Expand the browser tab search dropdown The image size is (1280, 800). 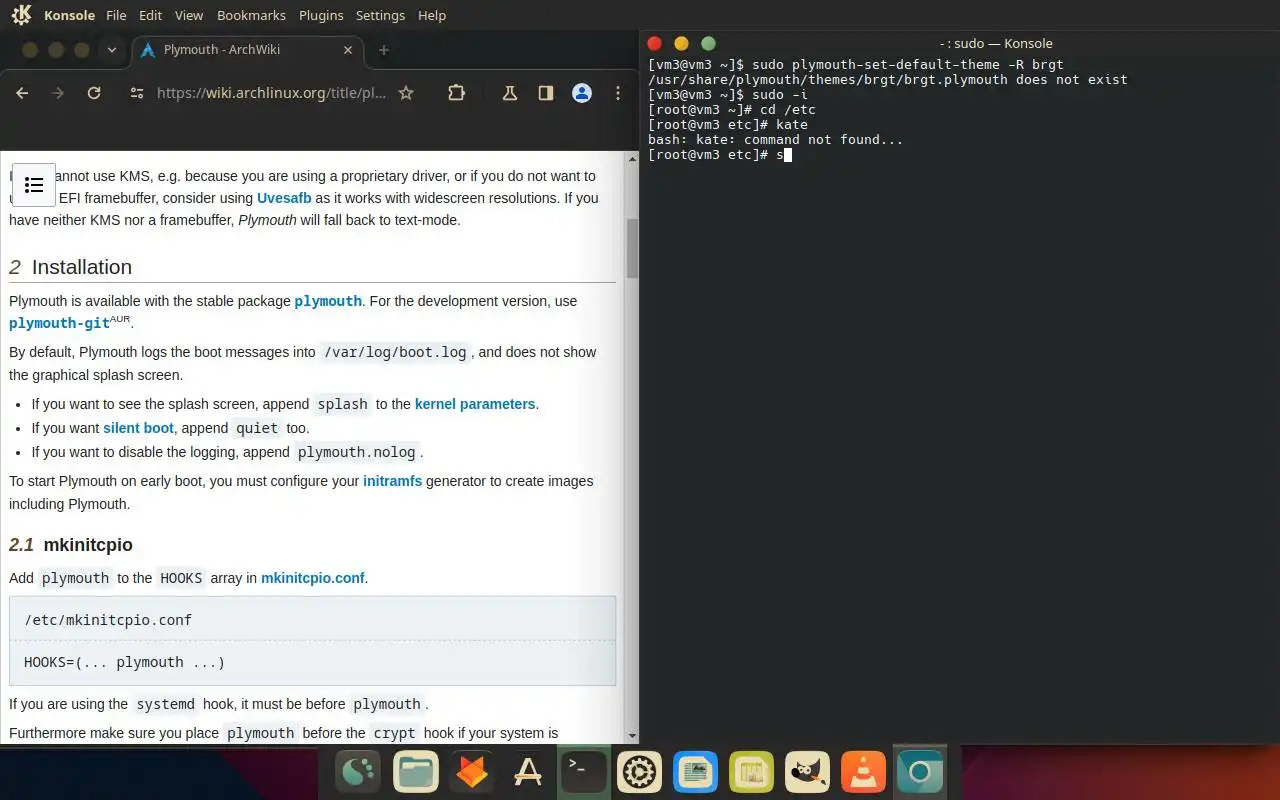pos(111,50)
